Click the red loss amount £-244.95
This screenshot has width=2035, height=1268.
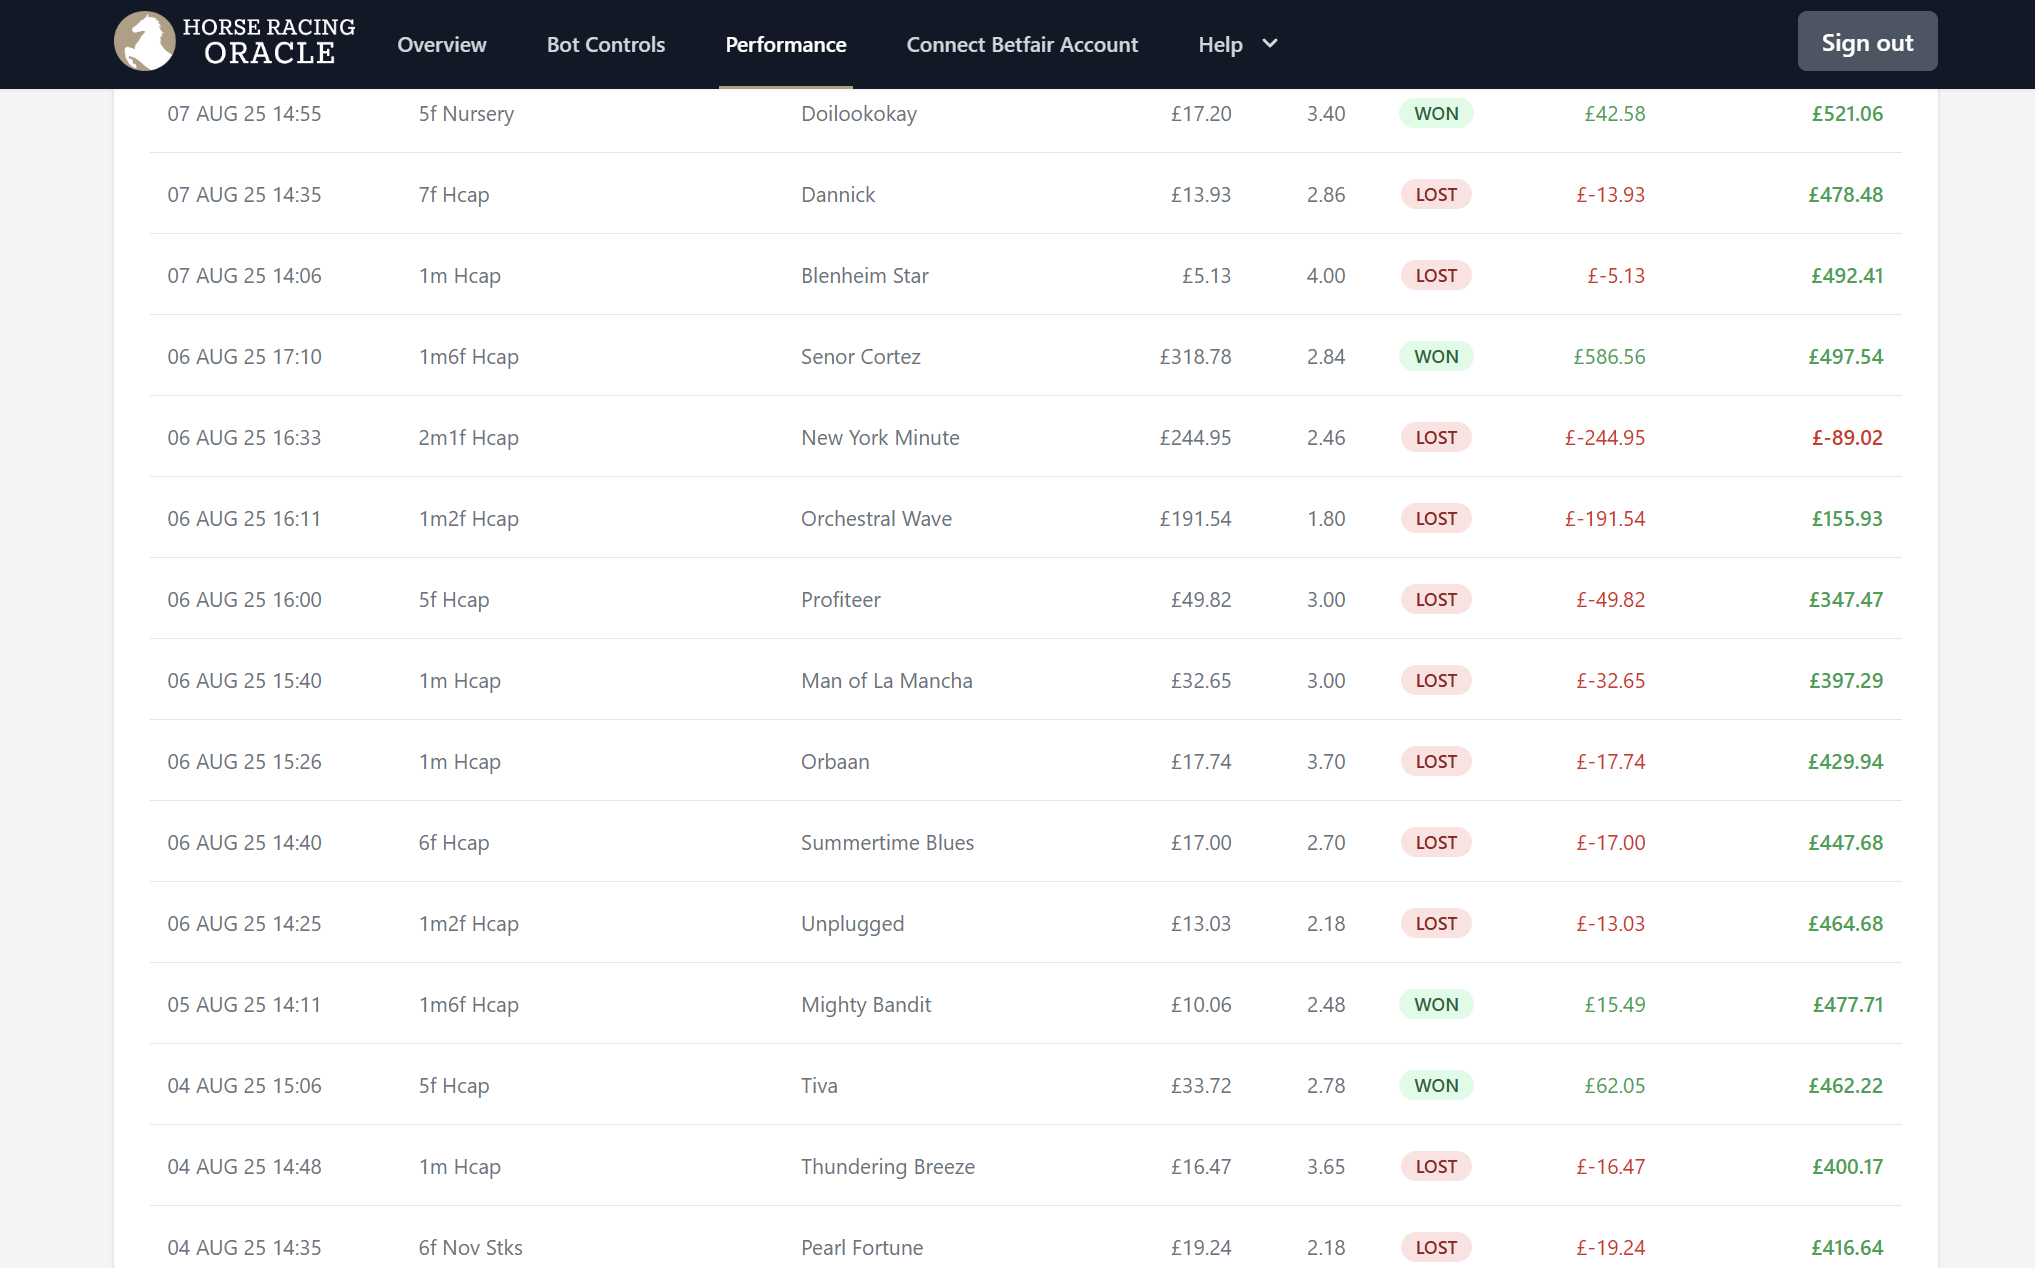click(1604, 437)
